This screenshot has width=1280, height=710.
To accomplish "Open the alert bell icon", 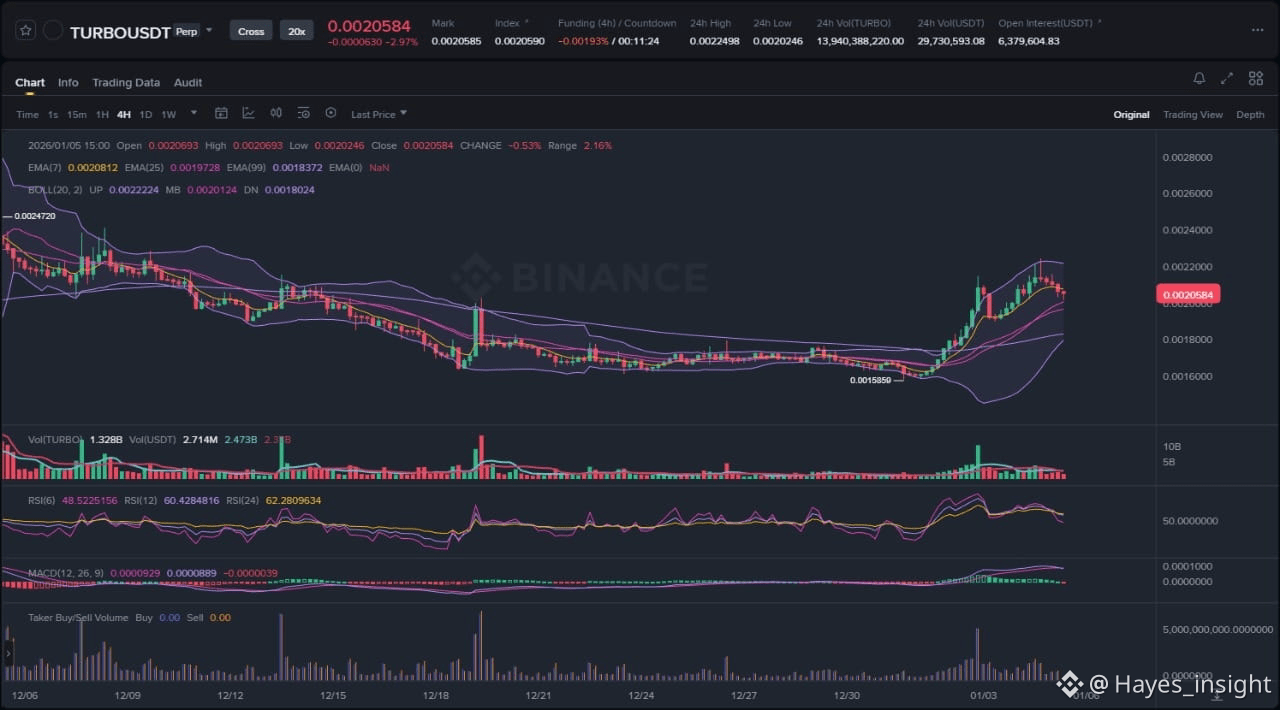I will tap(1199, 79).
